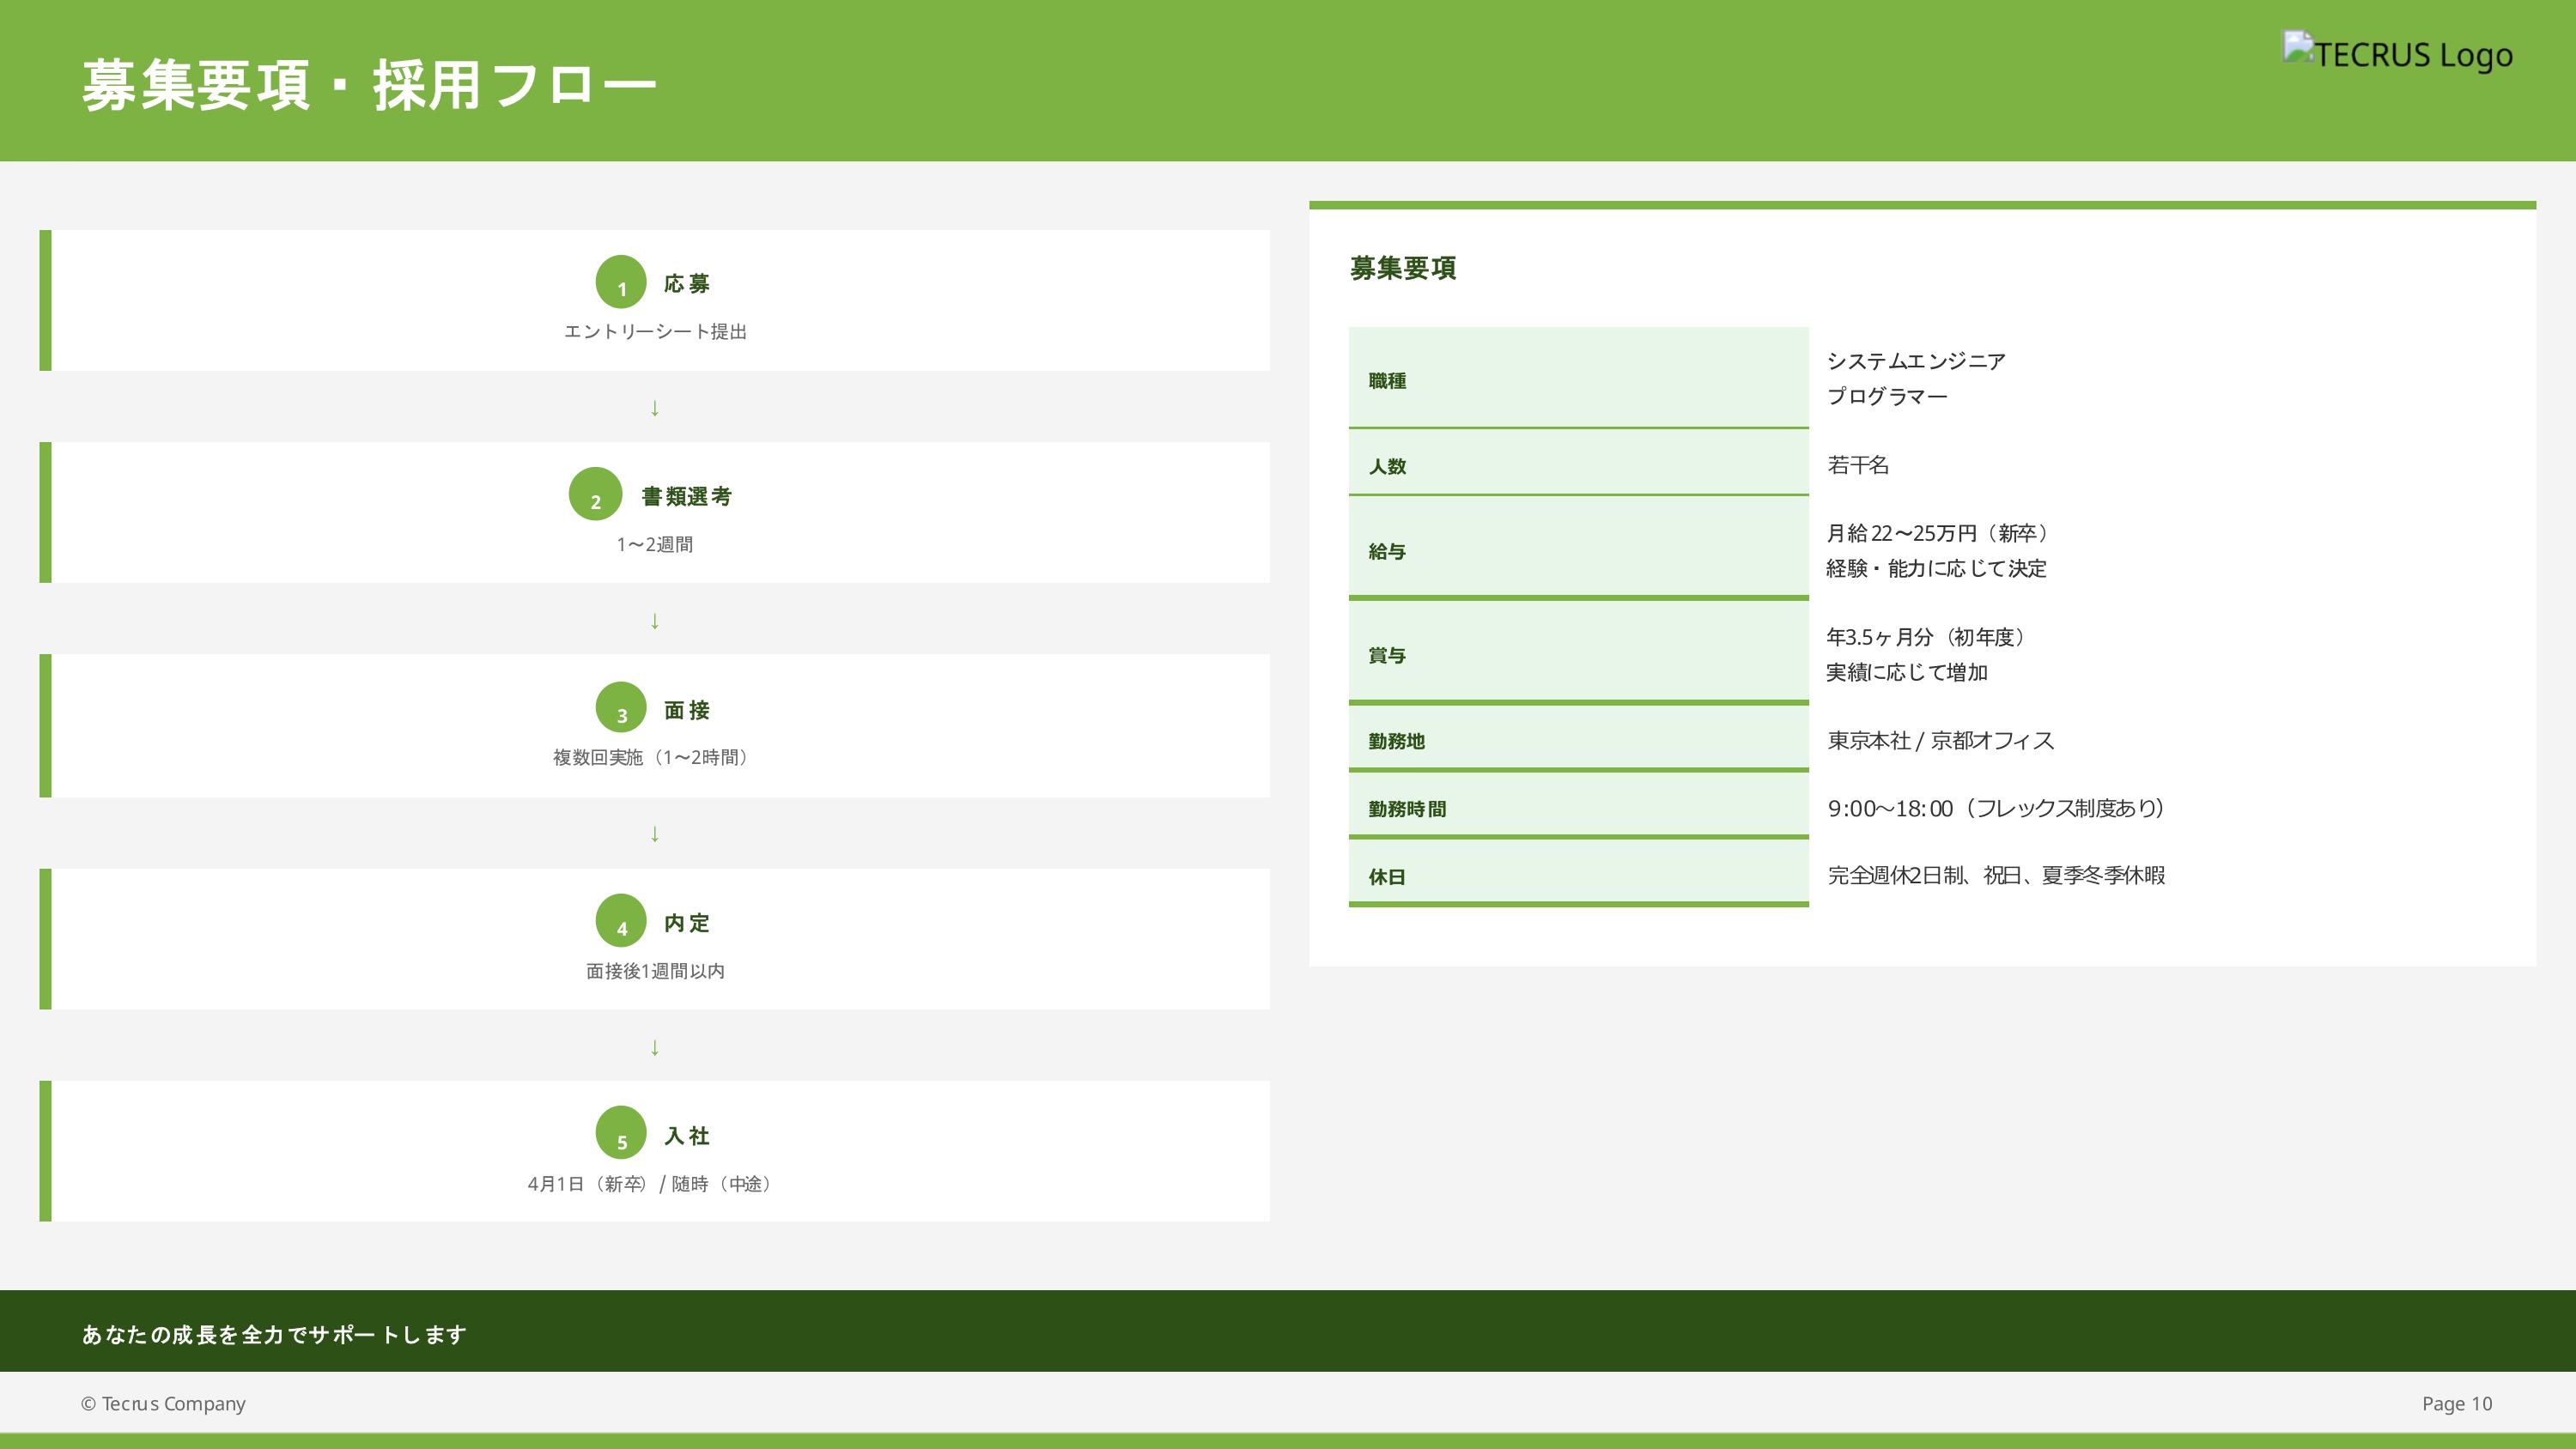This screenshot has width=2576, height=1449.
Task: Click the step 4 circle for 内定
Action: coord(621,921)
